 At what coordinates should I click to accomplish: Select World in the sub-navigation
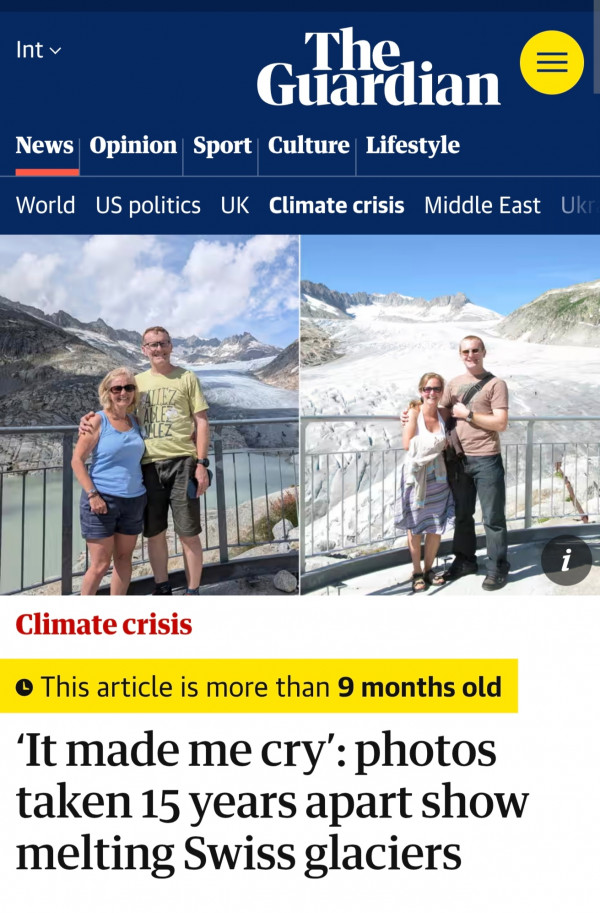coord(45,206)
